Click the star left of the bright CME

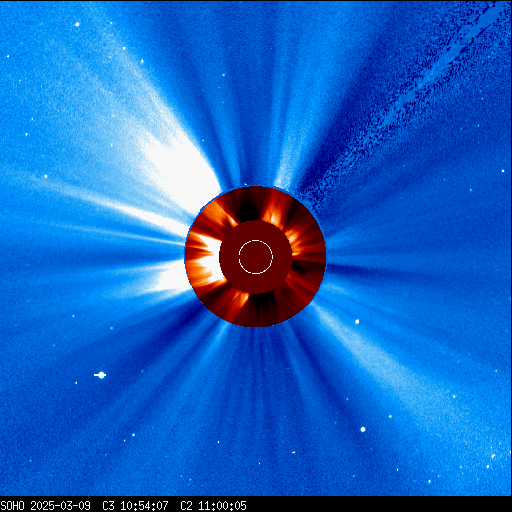point(46,176)
